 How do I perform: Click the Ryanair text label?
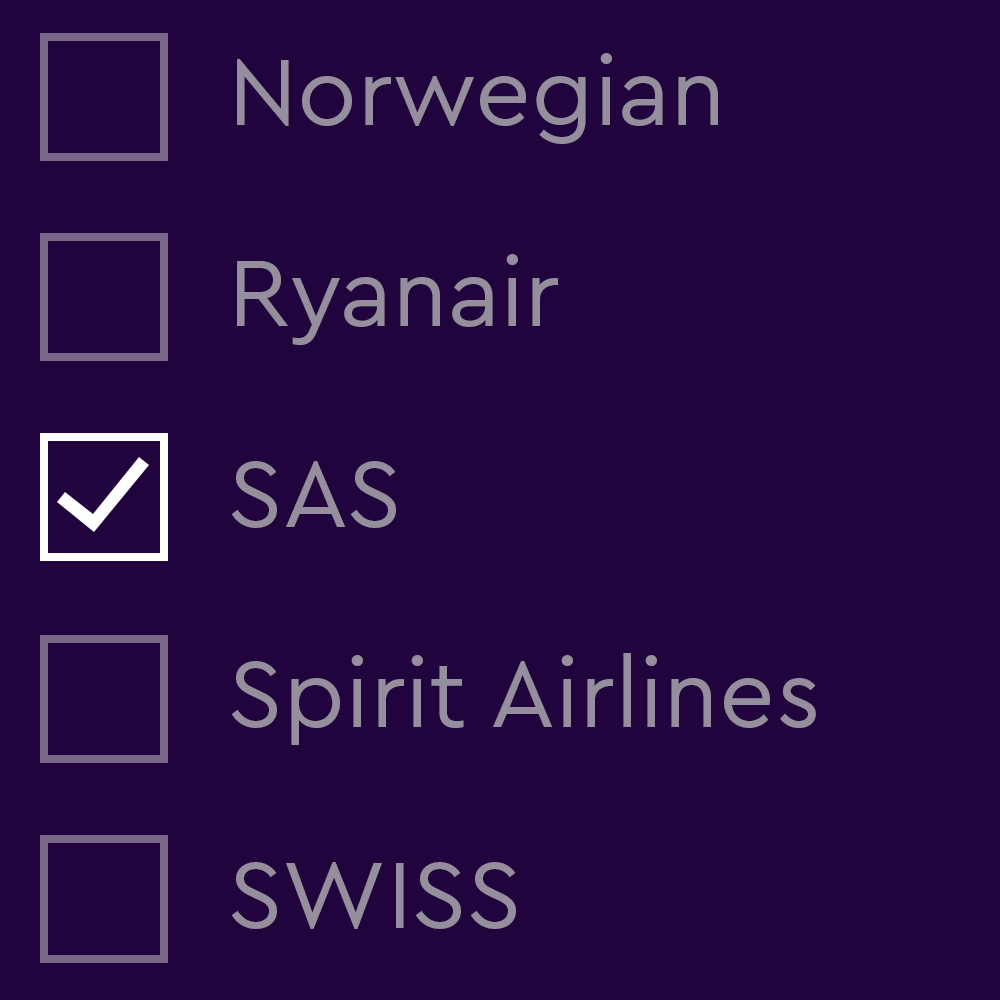pyautogui.click(x=394, y=297)
